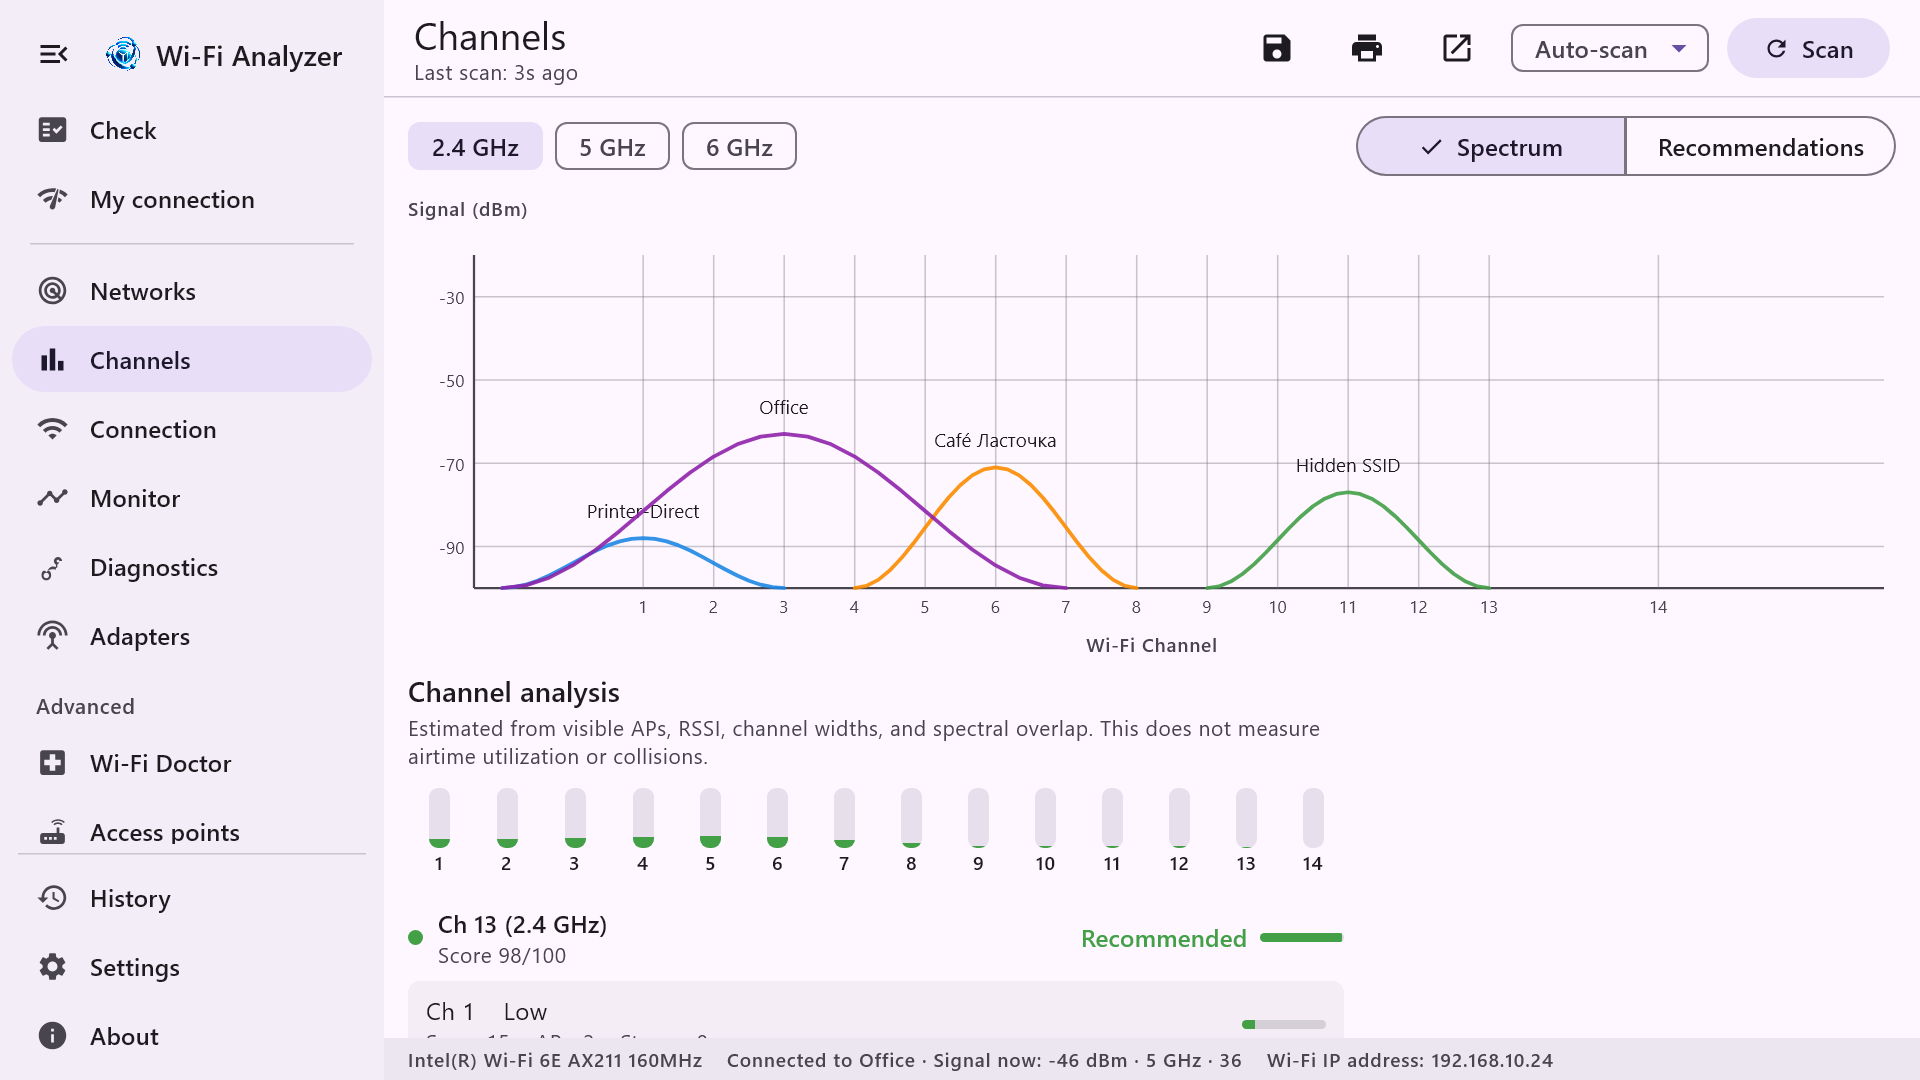
Task: Select Channels in the sidebar
Action: click(x=192, y=360)
